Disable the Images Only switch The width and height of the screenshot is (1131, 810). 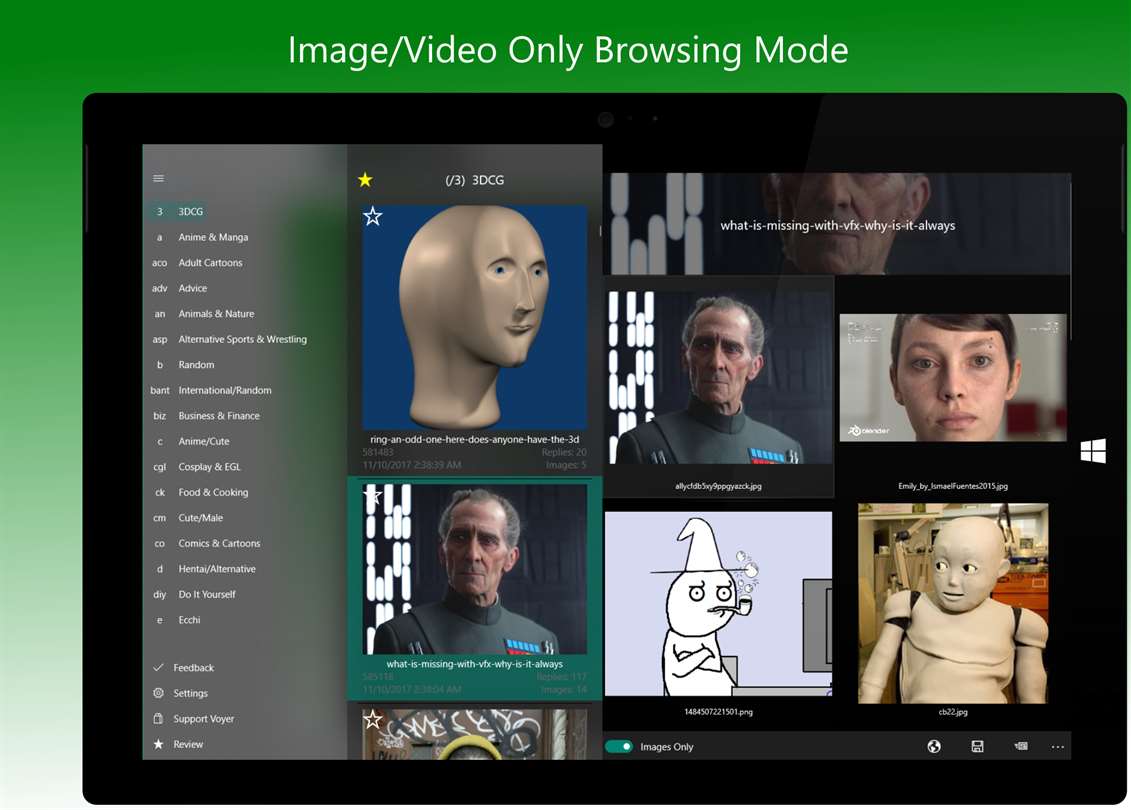pos(619,747)
